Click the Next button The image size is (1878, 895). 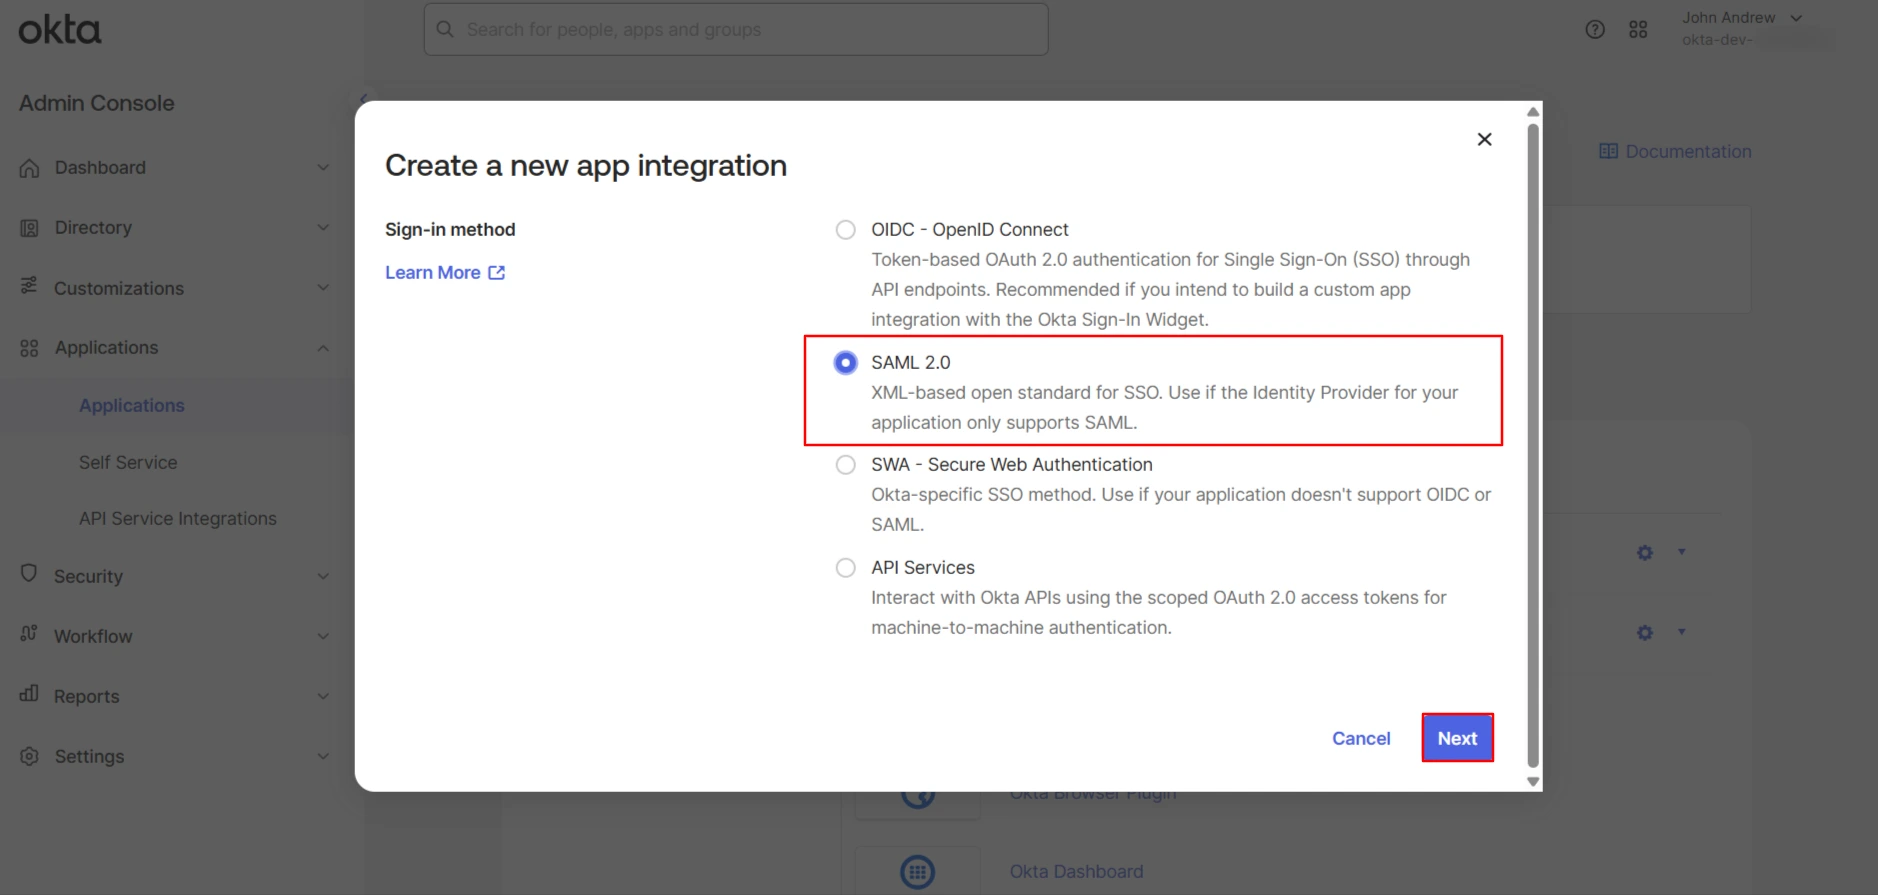tap(1457, 738)
